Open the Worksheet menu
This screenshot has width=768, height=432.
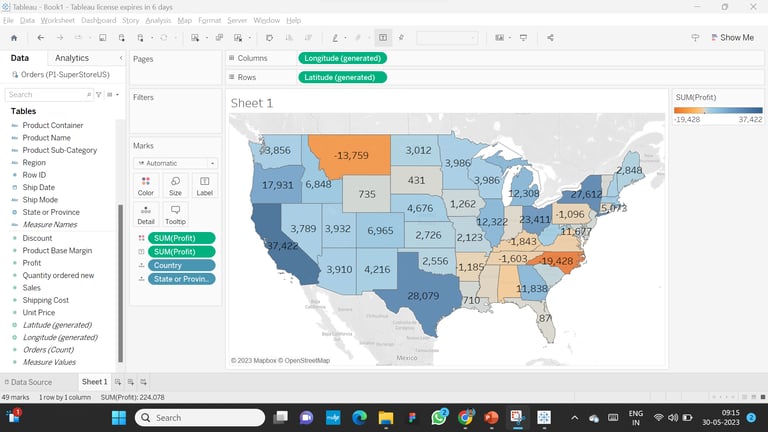point(57,20)
